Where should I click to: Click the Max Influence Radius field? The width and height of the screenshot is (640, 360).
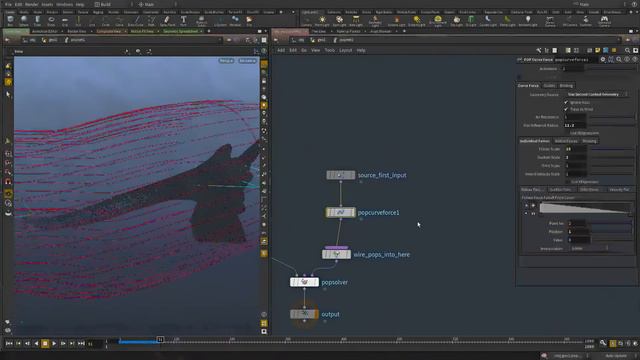click(x=575, y=125)
